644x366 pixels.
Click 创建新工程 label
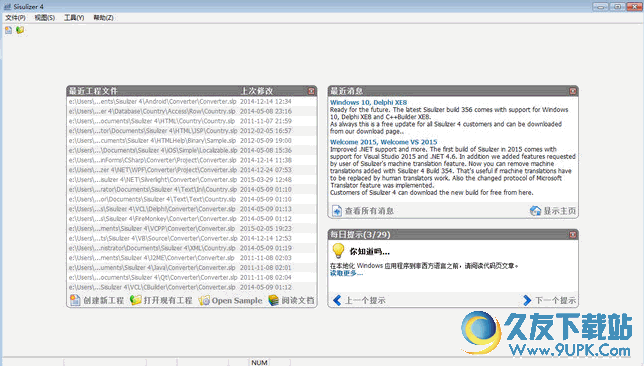104,300
